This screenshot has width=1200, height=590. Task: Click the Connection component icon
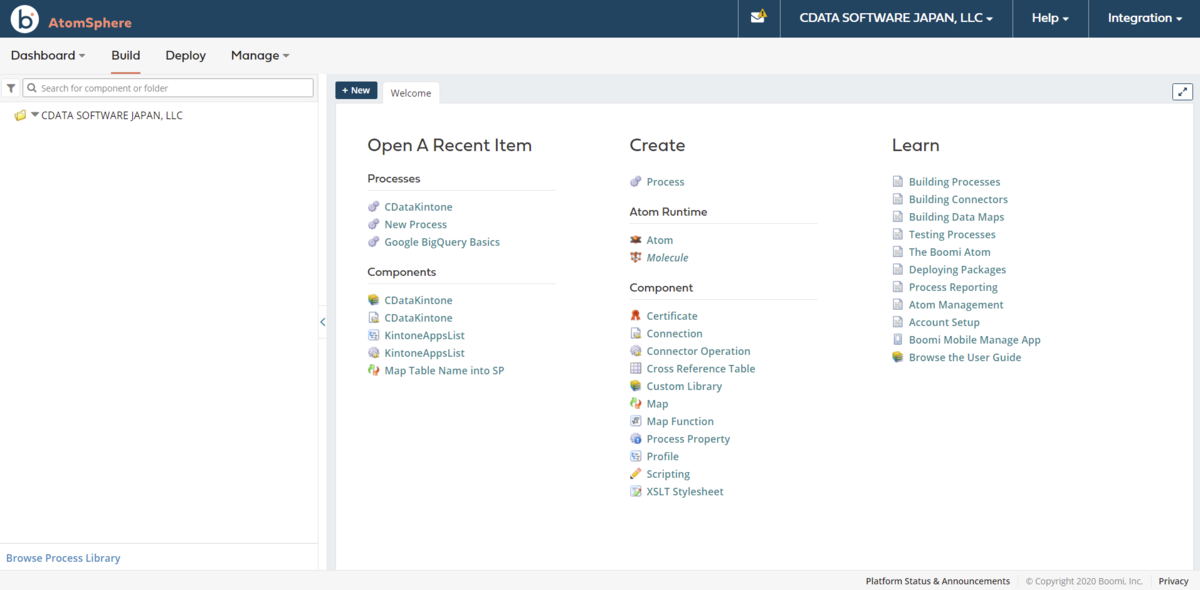pos(636,334)
